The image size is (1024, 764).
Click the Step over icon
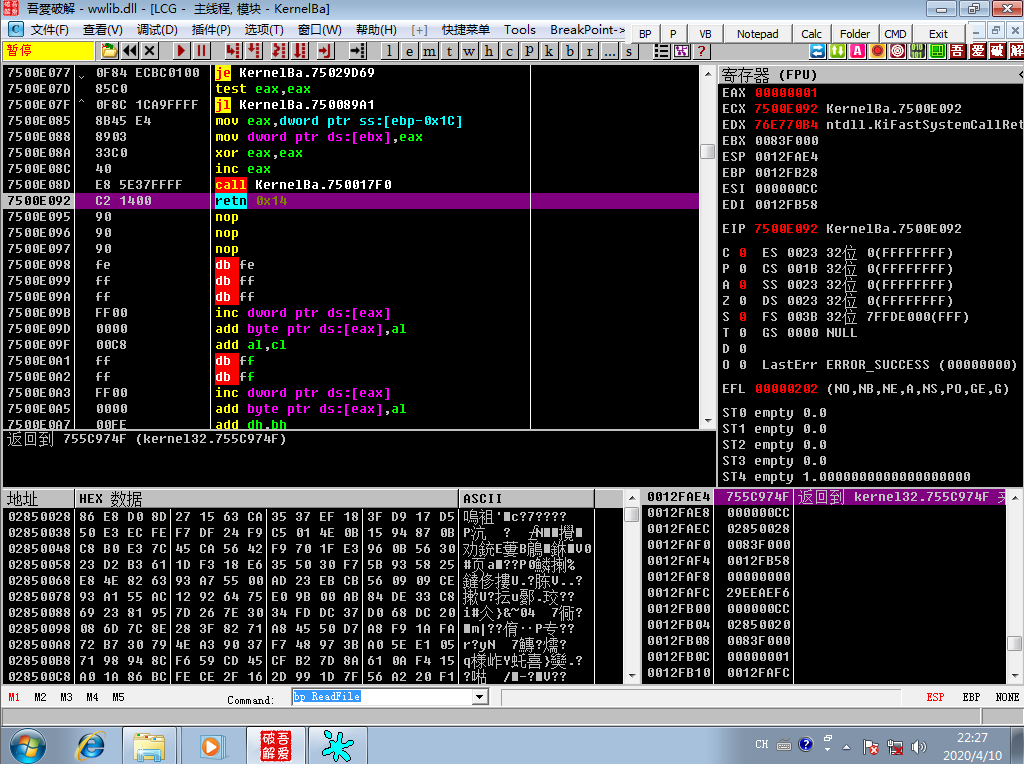pos(253,51)
